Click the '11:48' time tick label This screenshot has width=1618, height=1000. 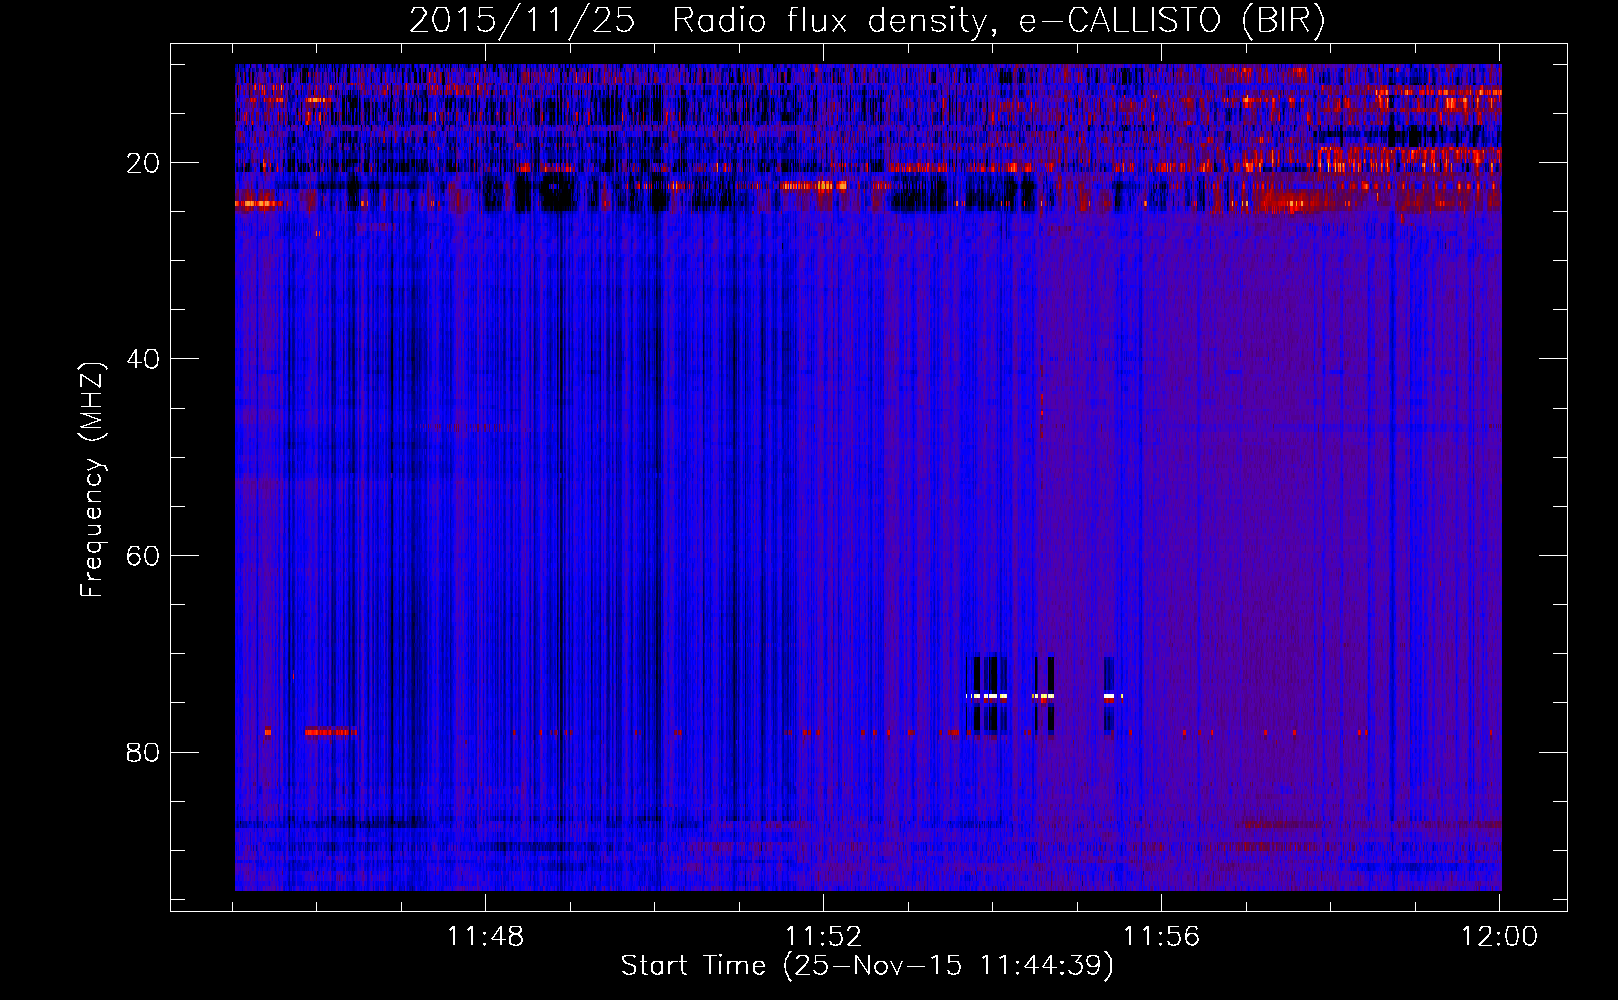pyautogui.click(x=485, y=937)
